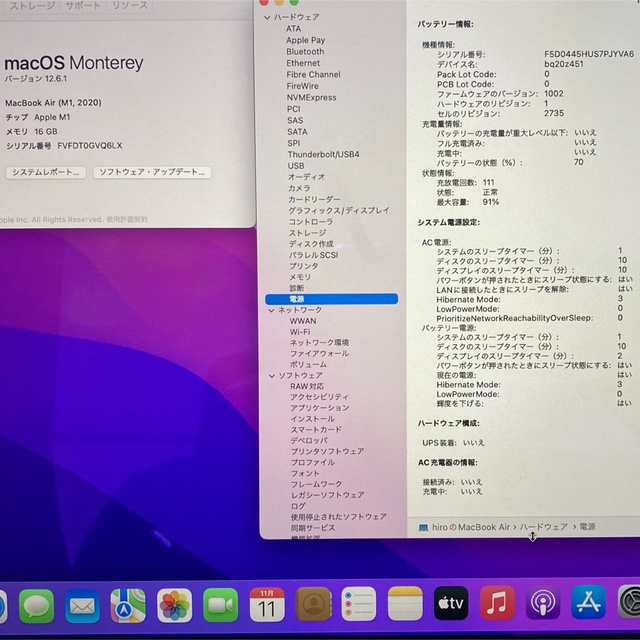Select ATA in the sidebar

(x=293, y=29)
